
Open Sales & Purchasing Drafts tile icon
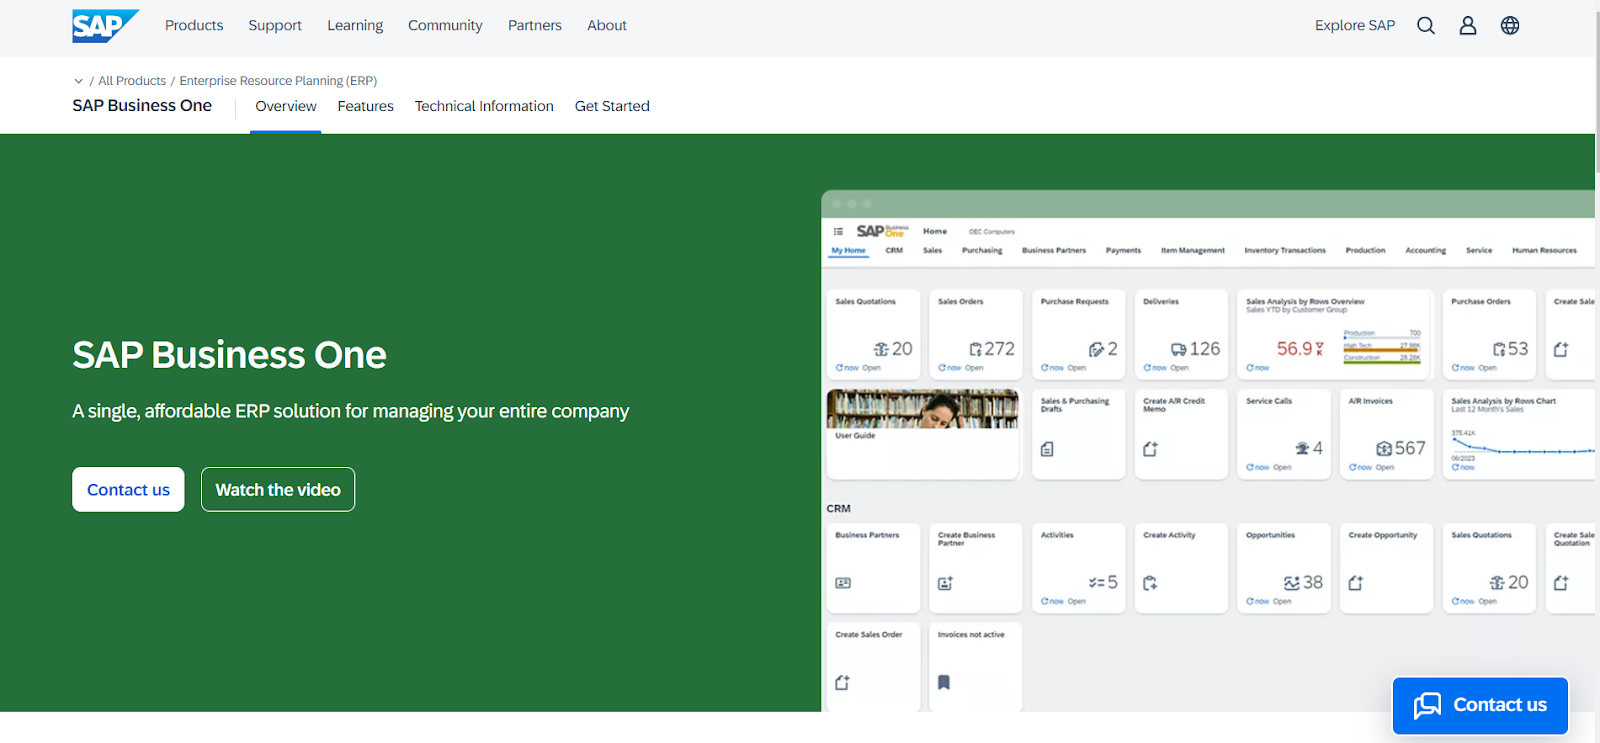pos(1047,449)
